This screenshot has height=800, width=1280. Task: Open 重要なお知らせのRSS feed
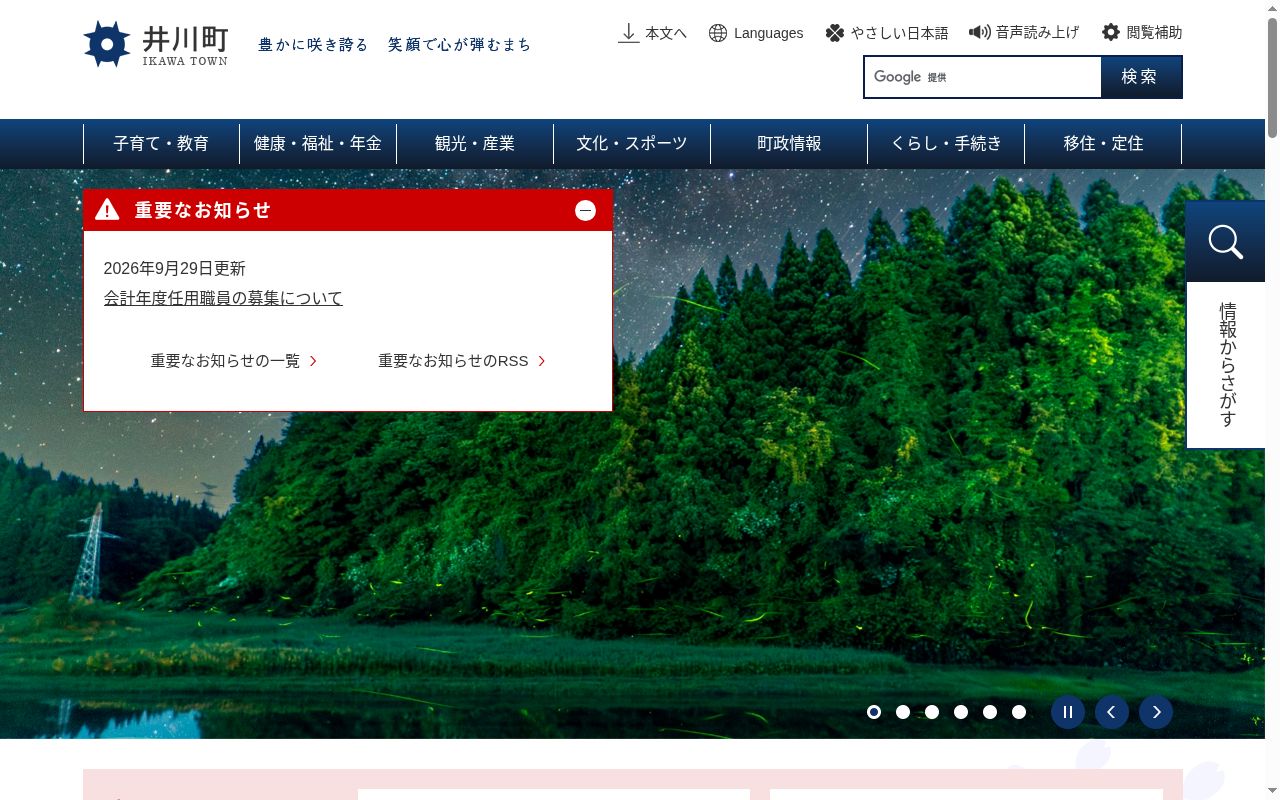462,361
